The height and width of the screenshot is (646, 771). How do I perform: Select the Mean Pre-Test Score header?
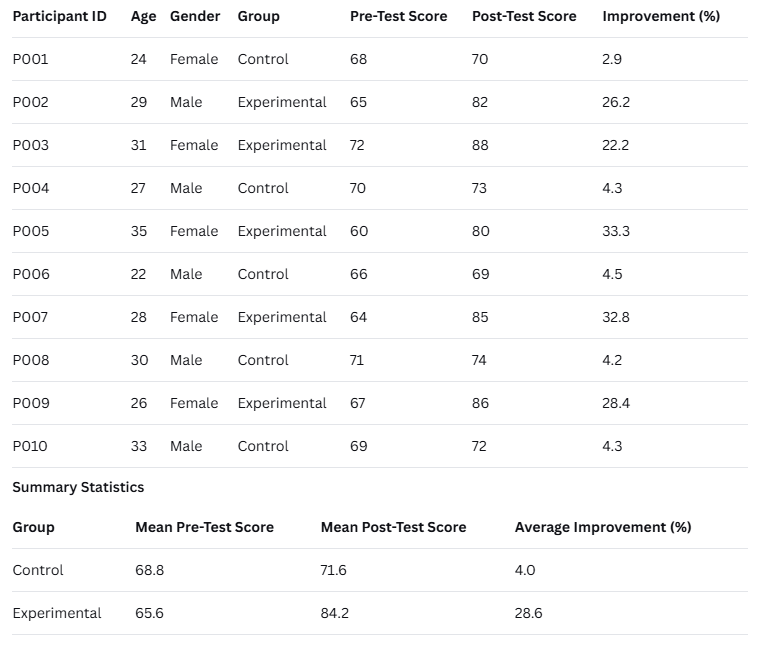[204, 527]
